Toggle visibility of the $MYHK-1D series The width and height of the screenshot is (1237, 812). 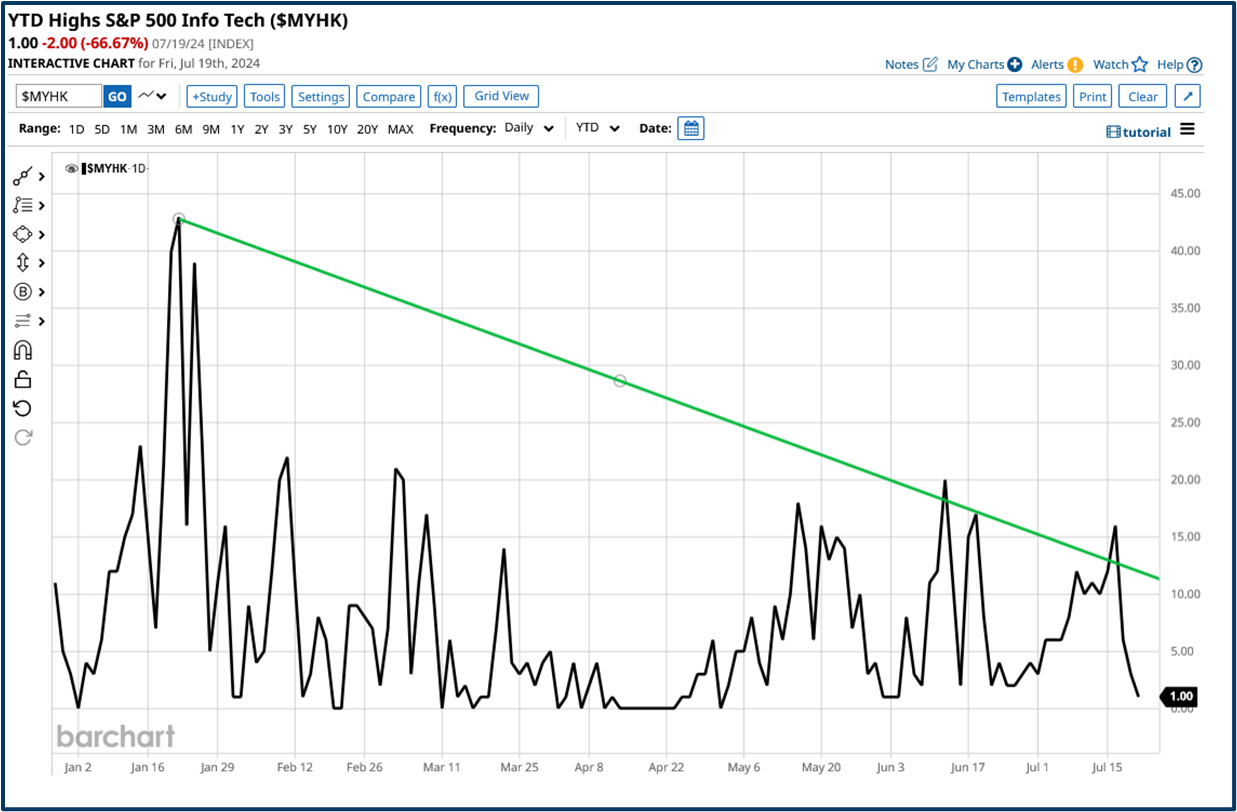tap(70, 168)
